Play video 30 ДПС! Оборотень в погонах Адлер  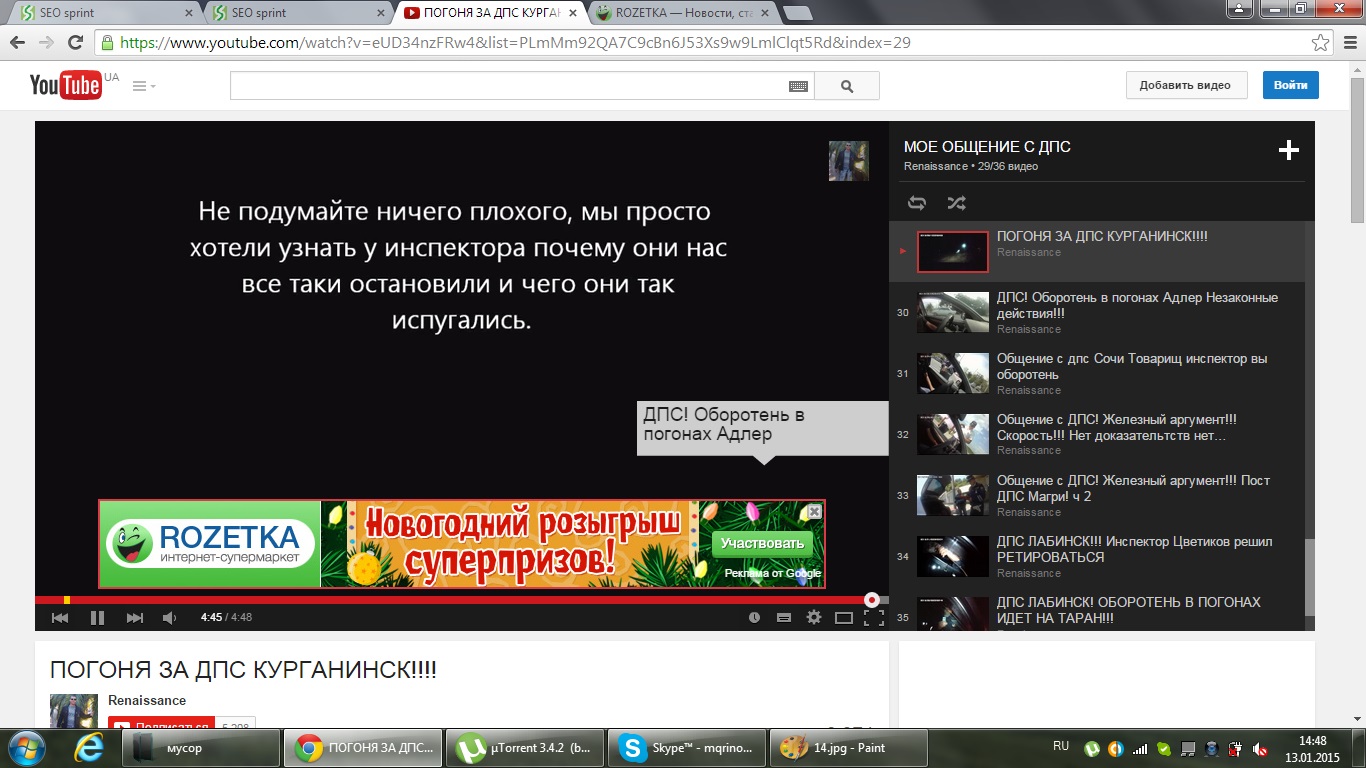[x=1097, y=312]
